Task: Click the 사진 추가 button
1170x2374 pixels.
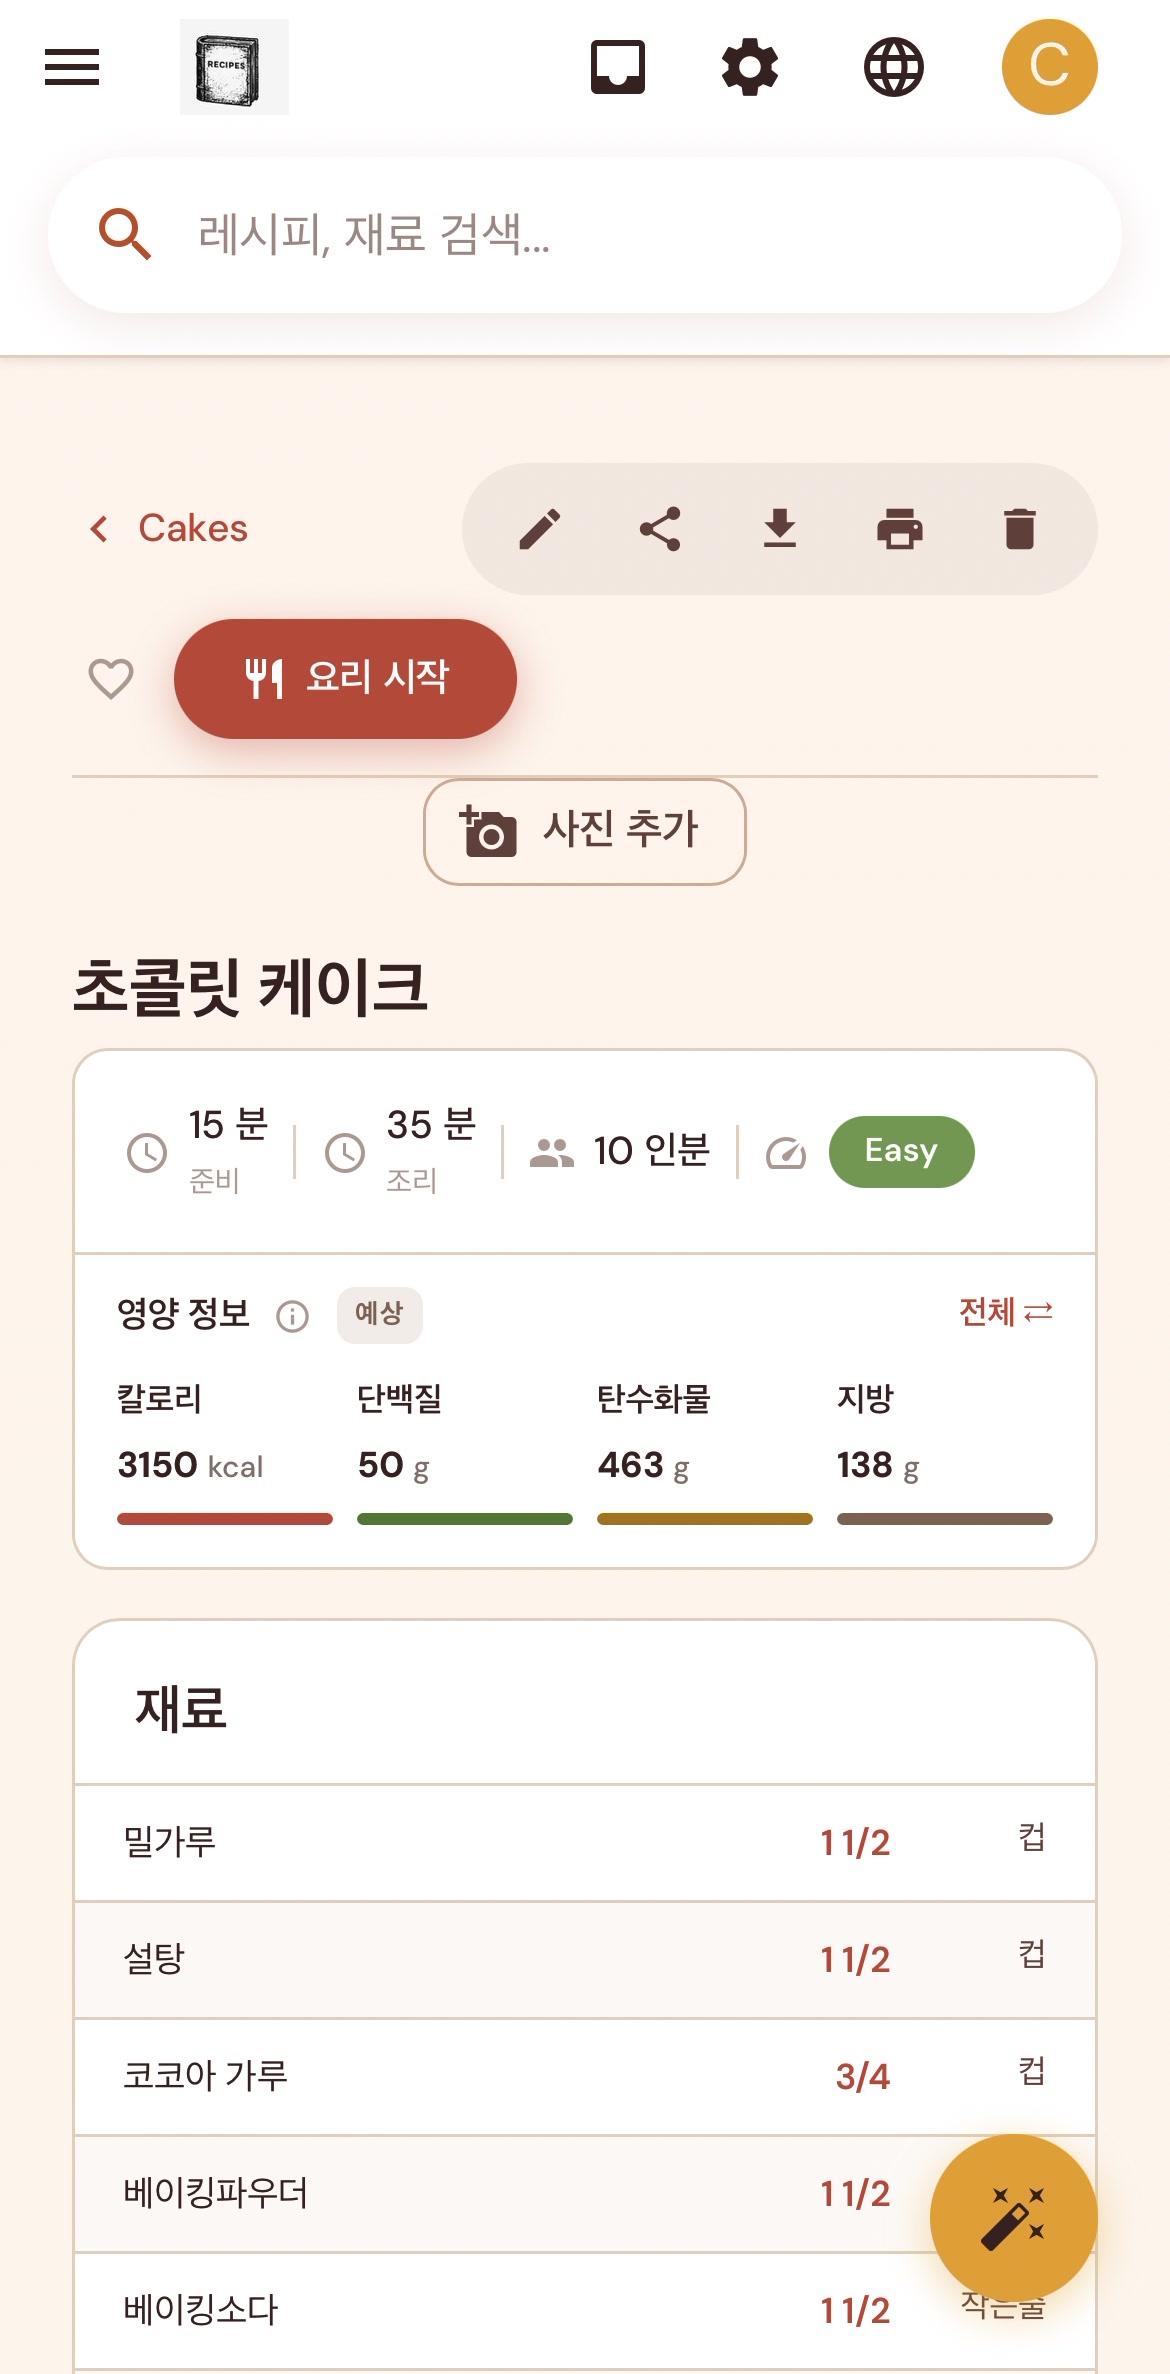Action: tap(585, 832)
